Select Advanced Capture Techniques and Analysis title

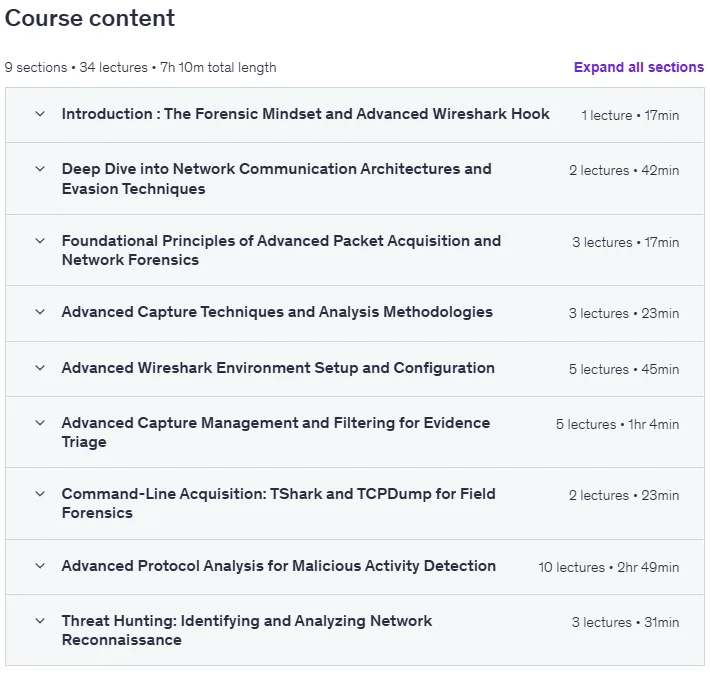pyautogui.click(x=277, y=312)
